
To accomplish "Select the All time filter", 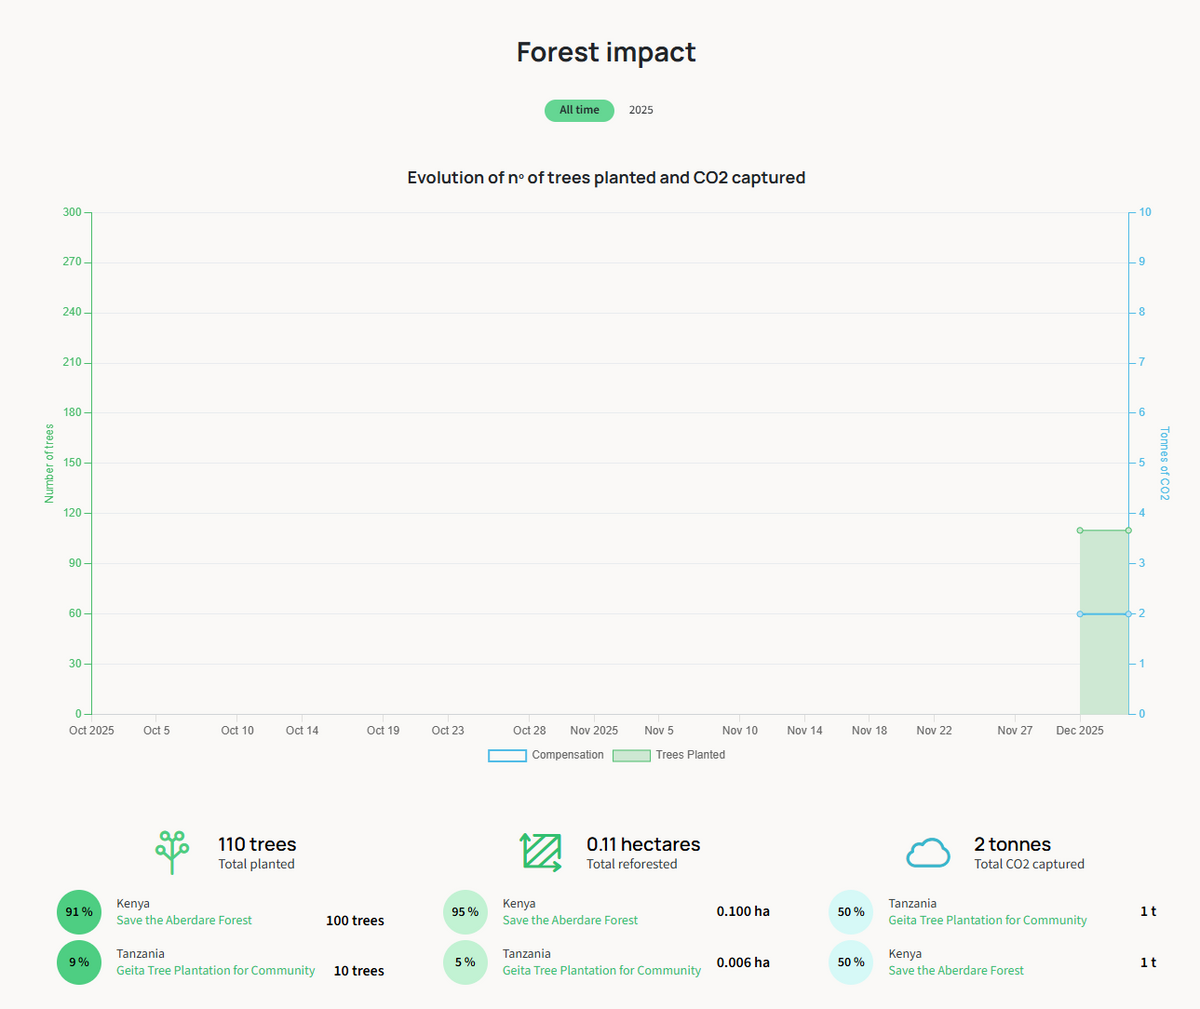I will pos(579,110).
